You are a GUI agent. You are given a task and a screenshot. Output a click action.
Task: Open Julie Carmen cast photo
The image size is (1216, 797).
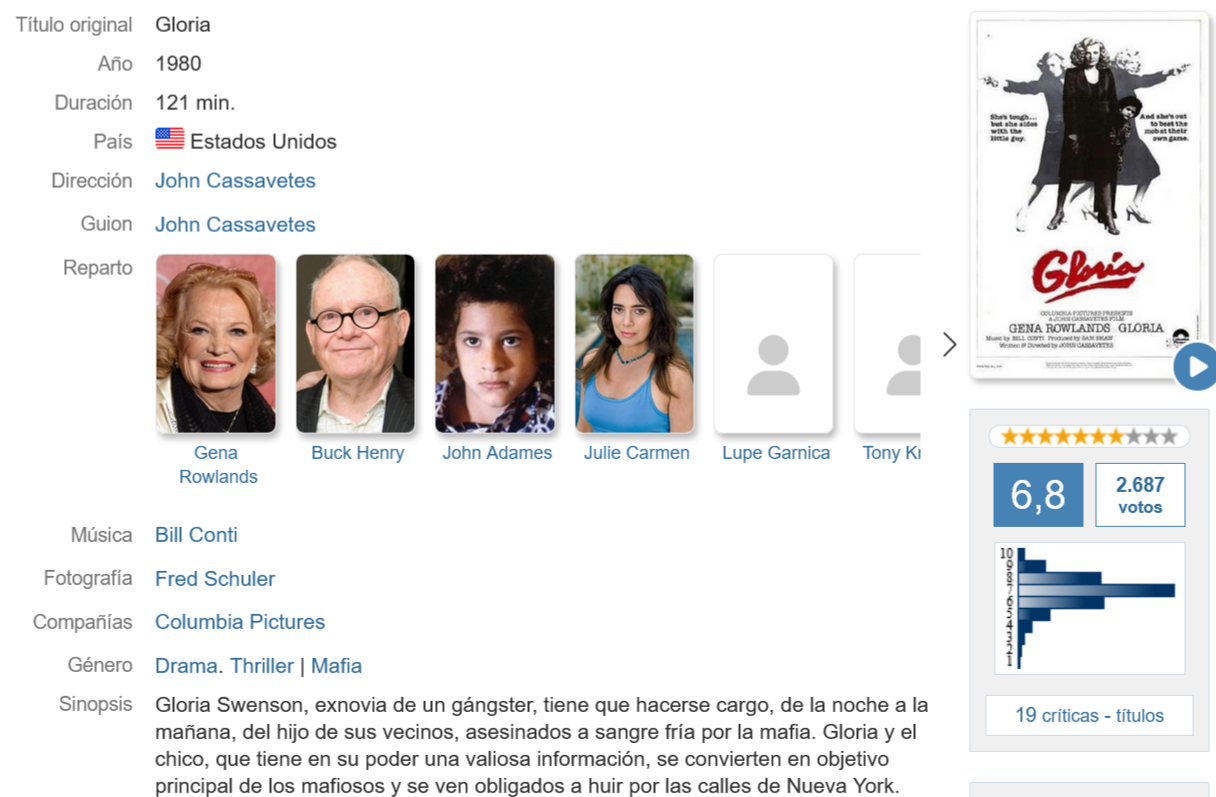634,343
